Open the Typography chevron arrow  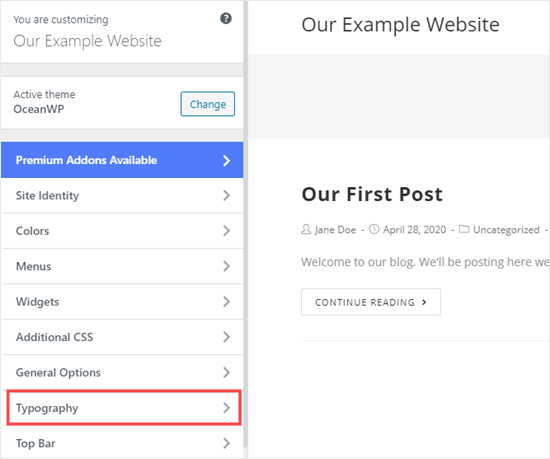point(227,408)
